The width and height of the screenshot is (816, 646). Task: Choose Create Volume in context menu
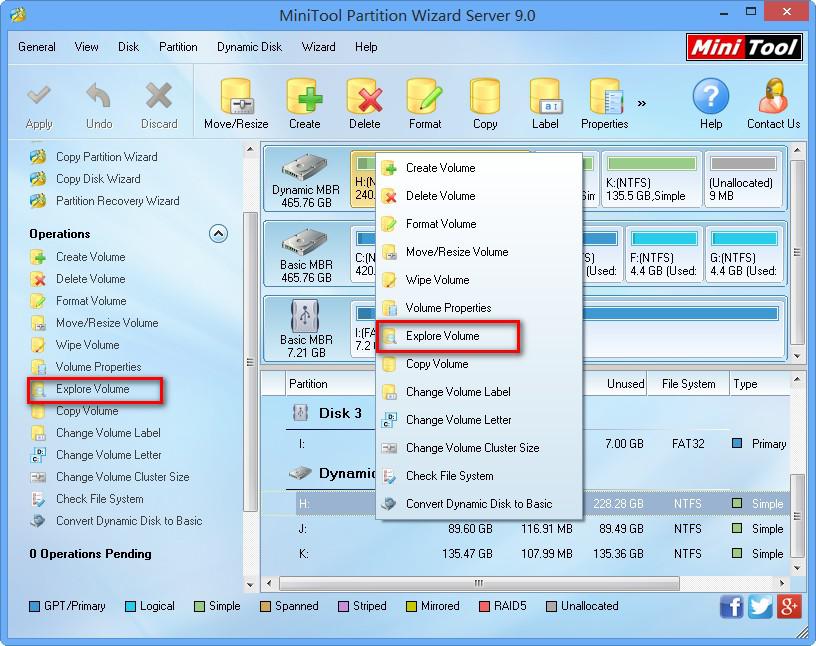click(479, 168)
